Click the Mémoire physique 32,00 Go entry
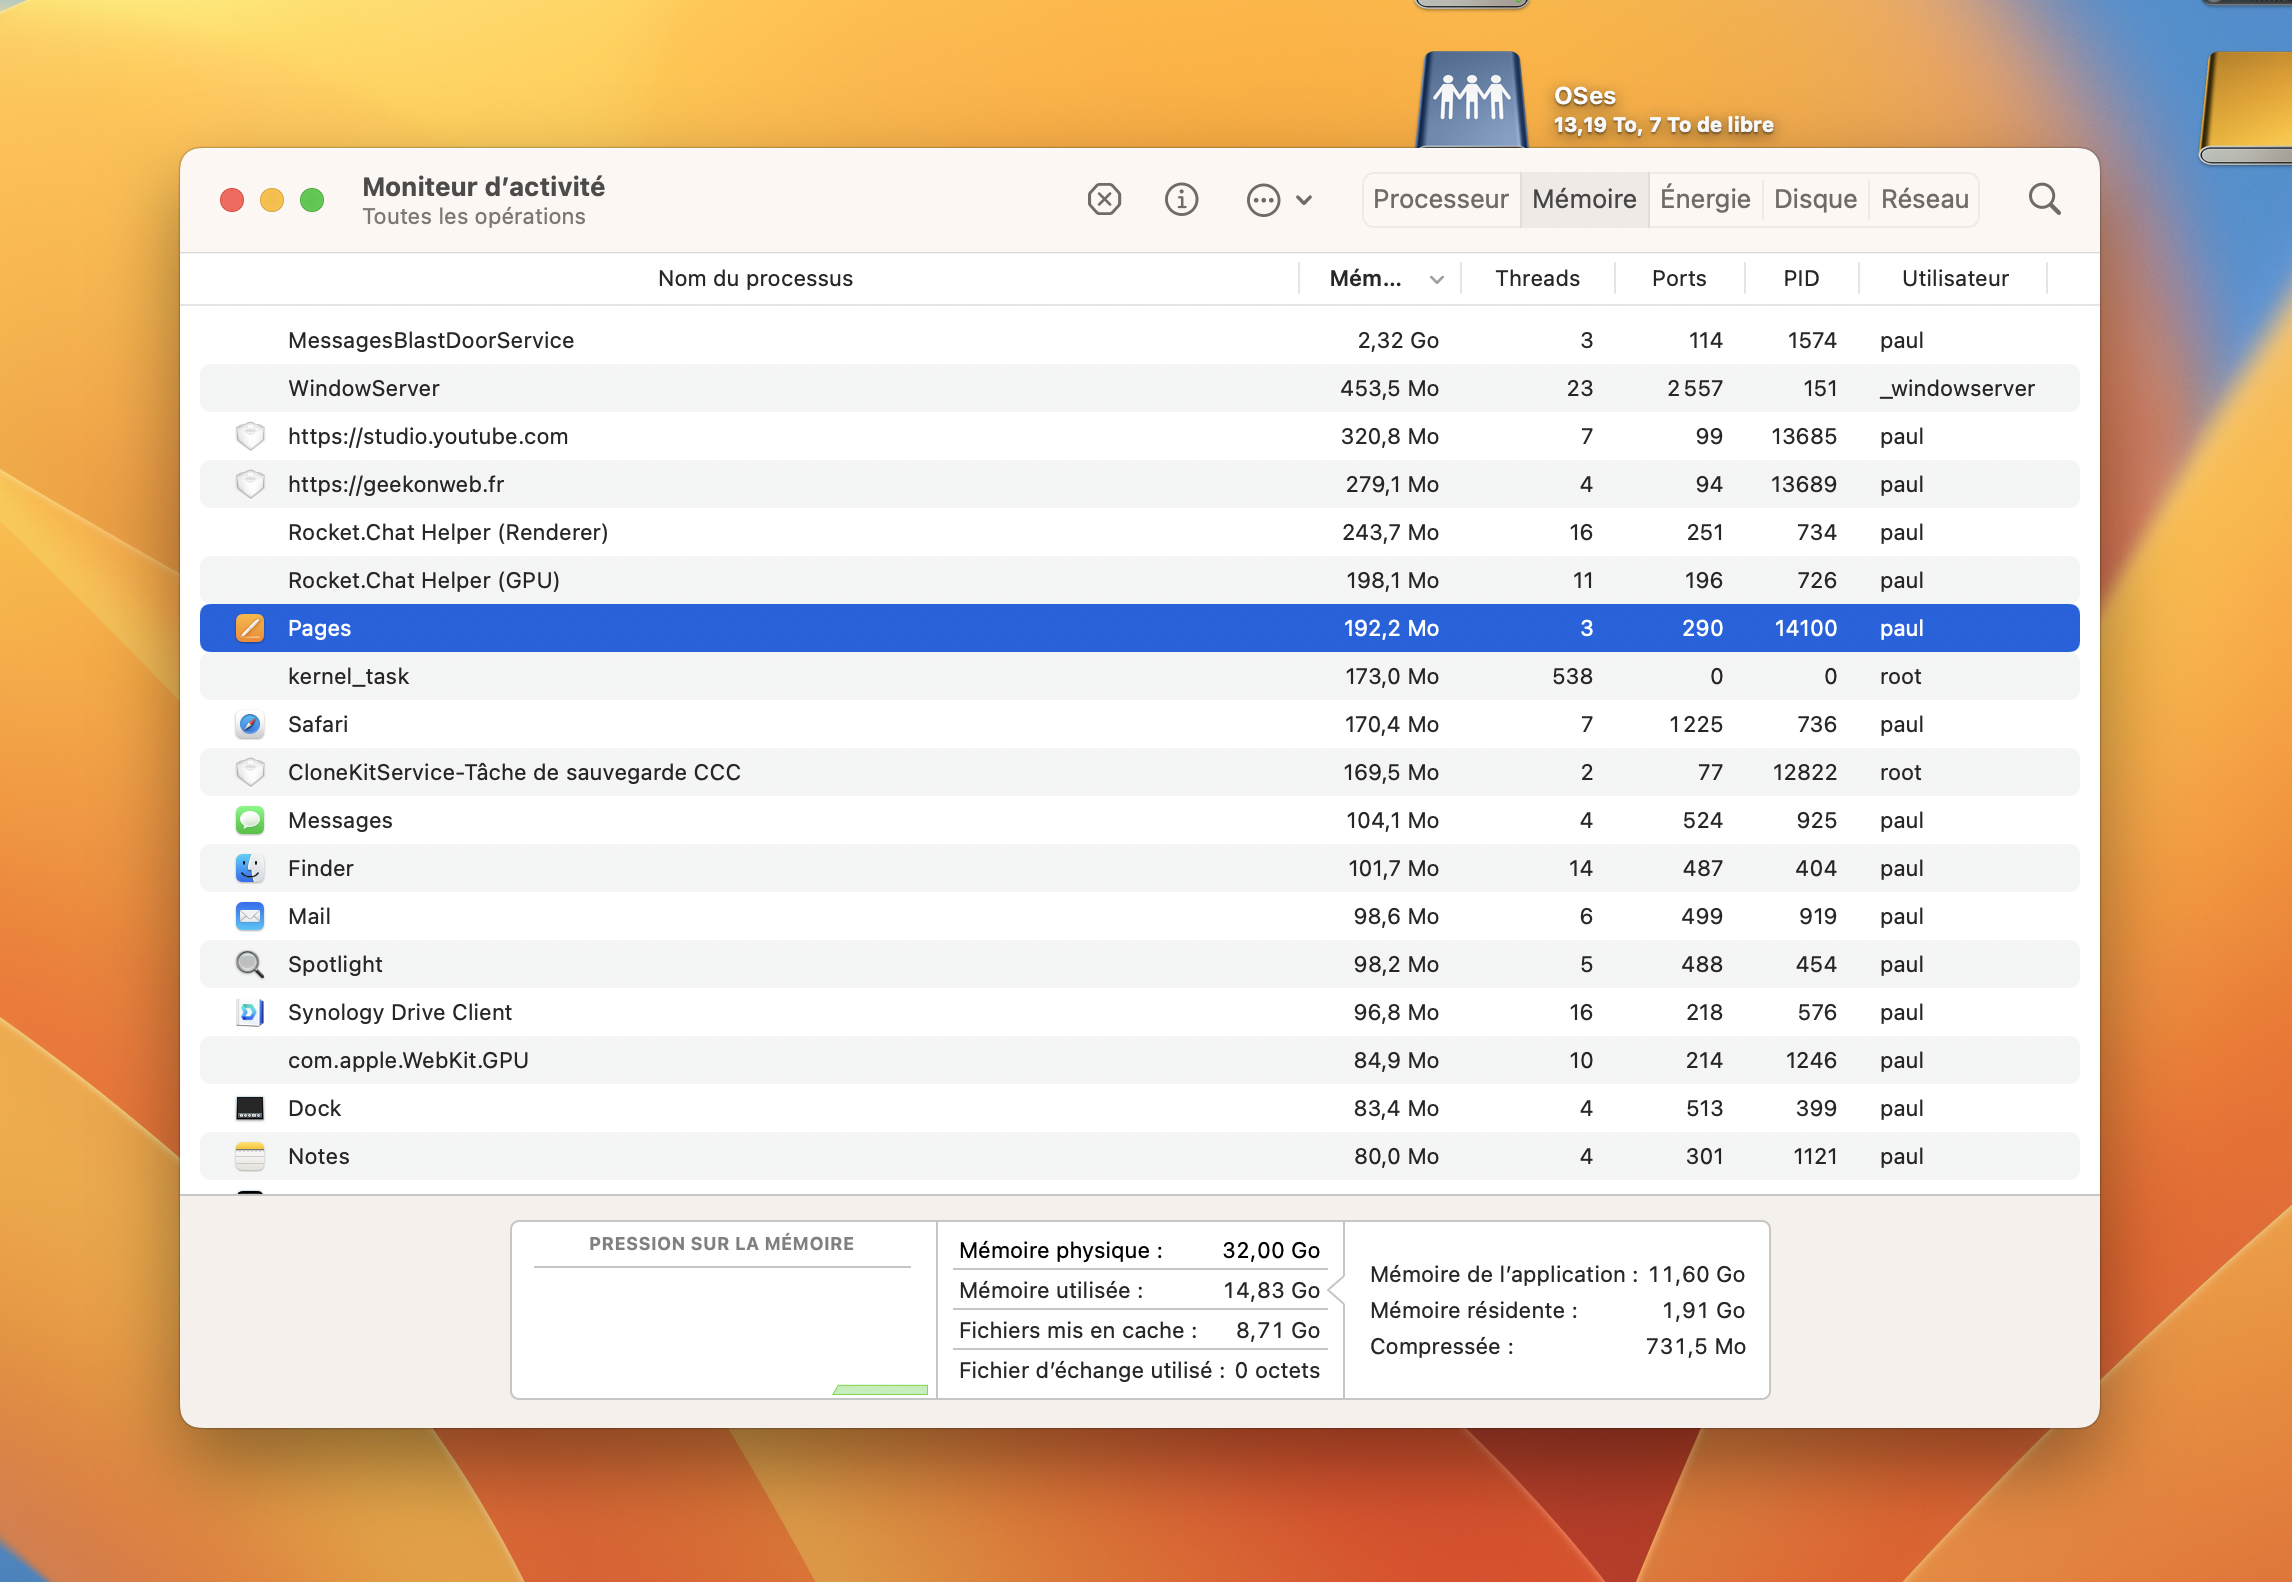 [x=1139, y=1250]
